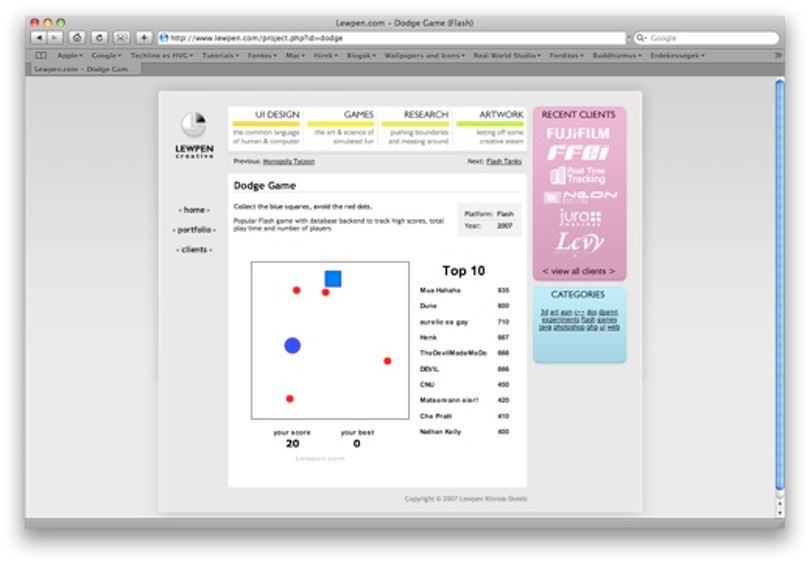
Task: Click the reload page icon
Action: (99, 38)
